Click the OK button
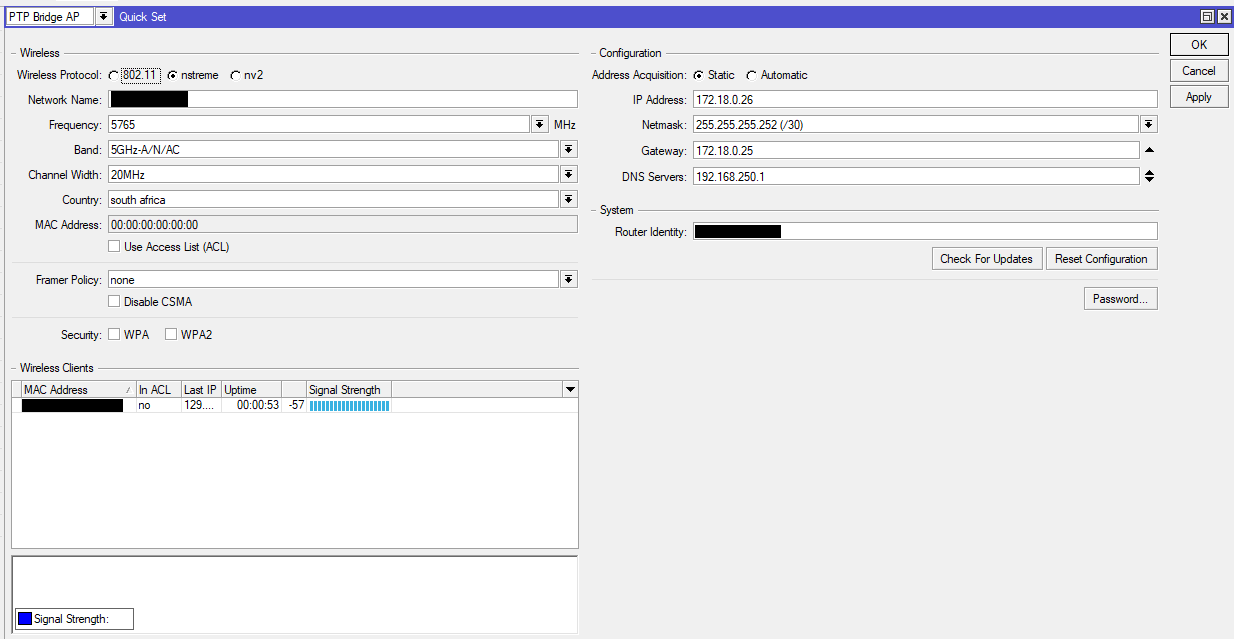 tap(1198, 45)
